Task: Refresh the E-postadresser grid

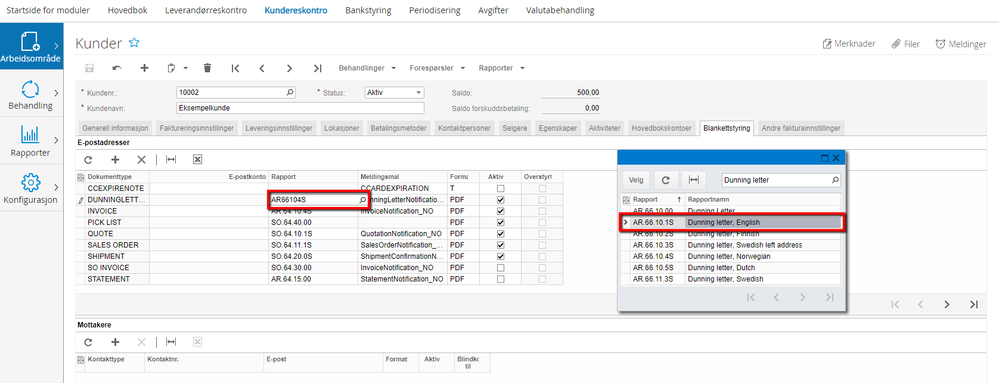Action: click(88, 159)
